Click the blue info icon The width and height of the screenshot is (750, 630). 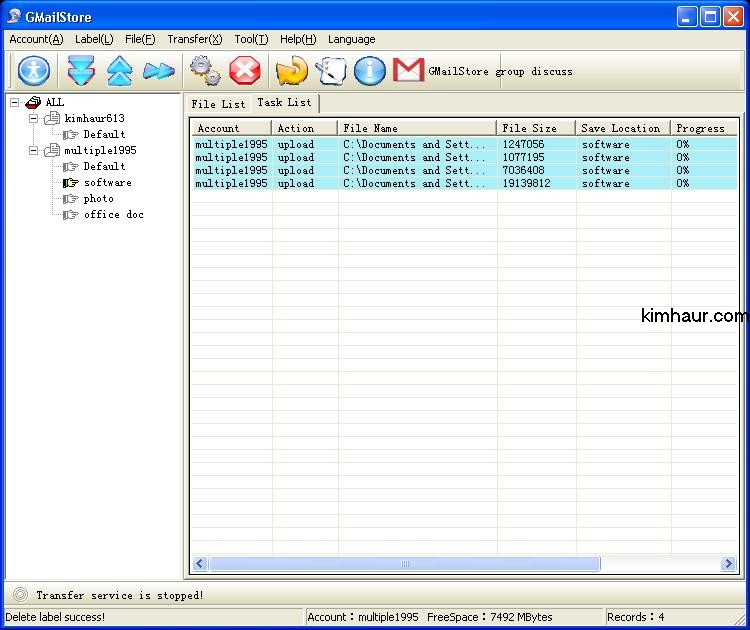(x=369, y=71)
